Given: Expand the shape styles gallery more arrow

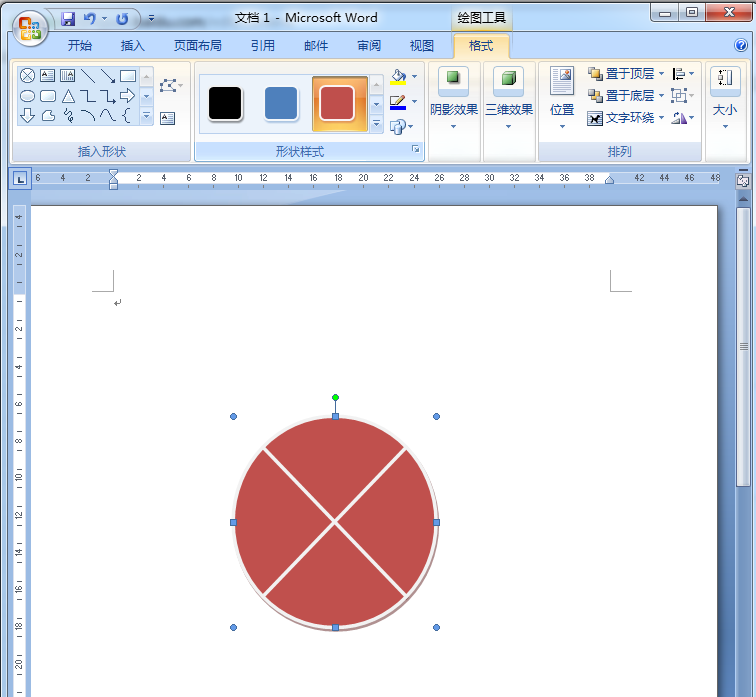Looking at the screenshot, I should (x=377, y=124).
